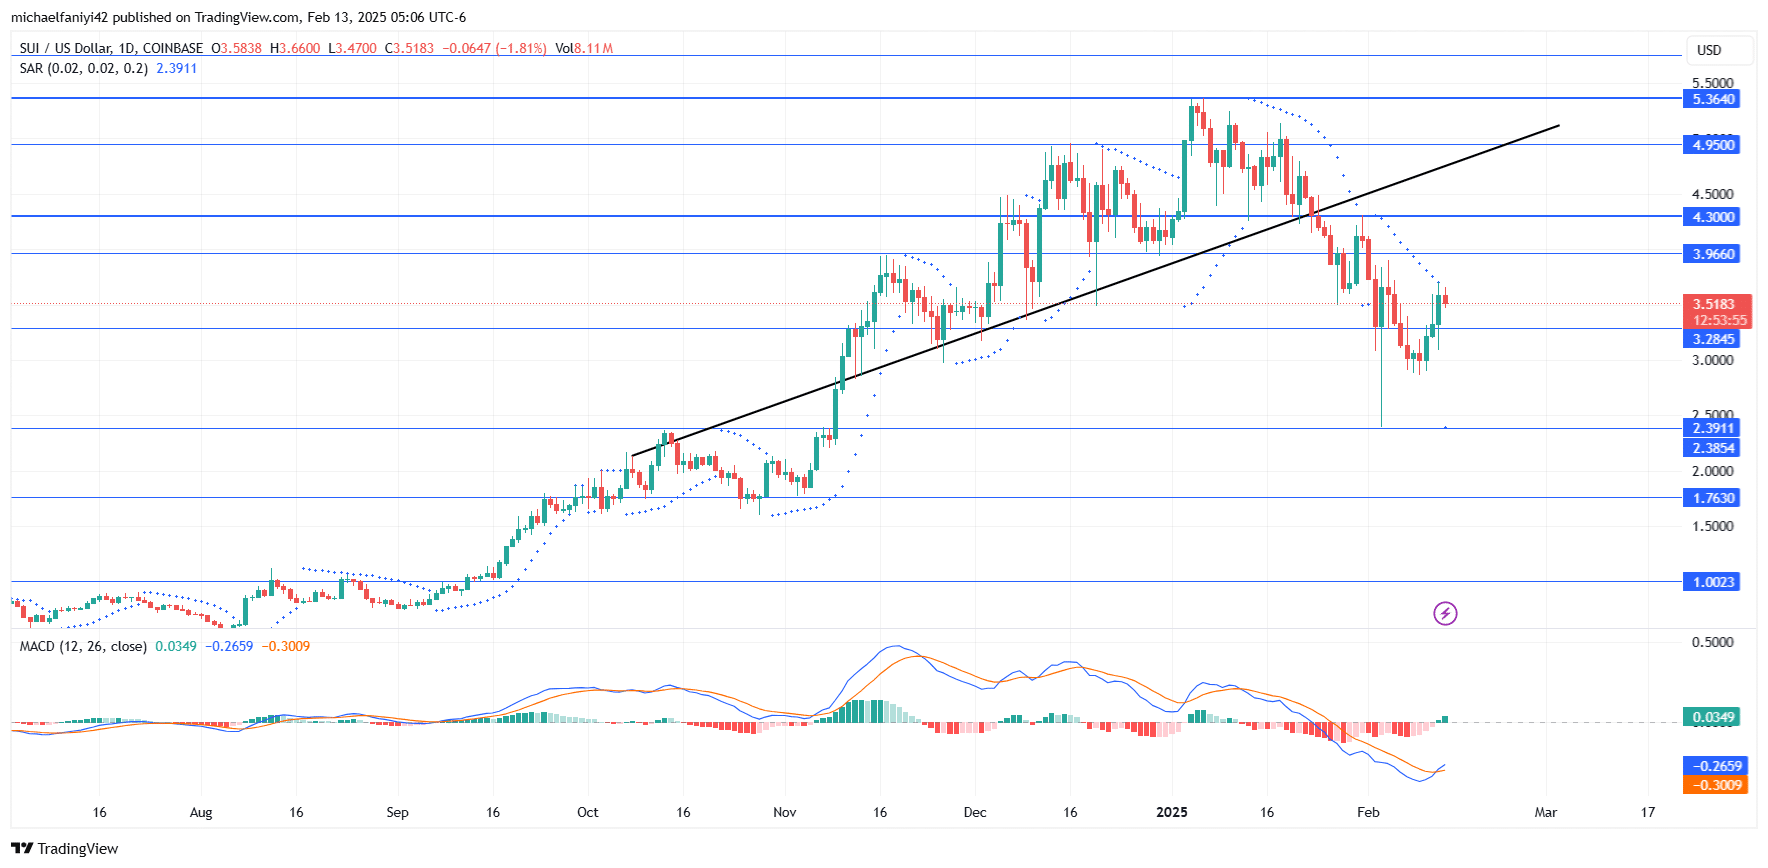Select the MACD (12, 26, close) indicator label
The height and width of the screenshot is (868, 1768).
83,646
